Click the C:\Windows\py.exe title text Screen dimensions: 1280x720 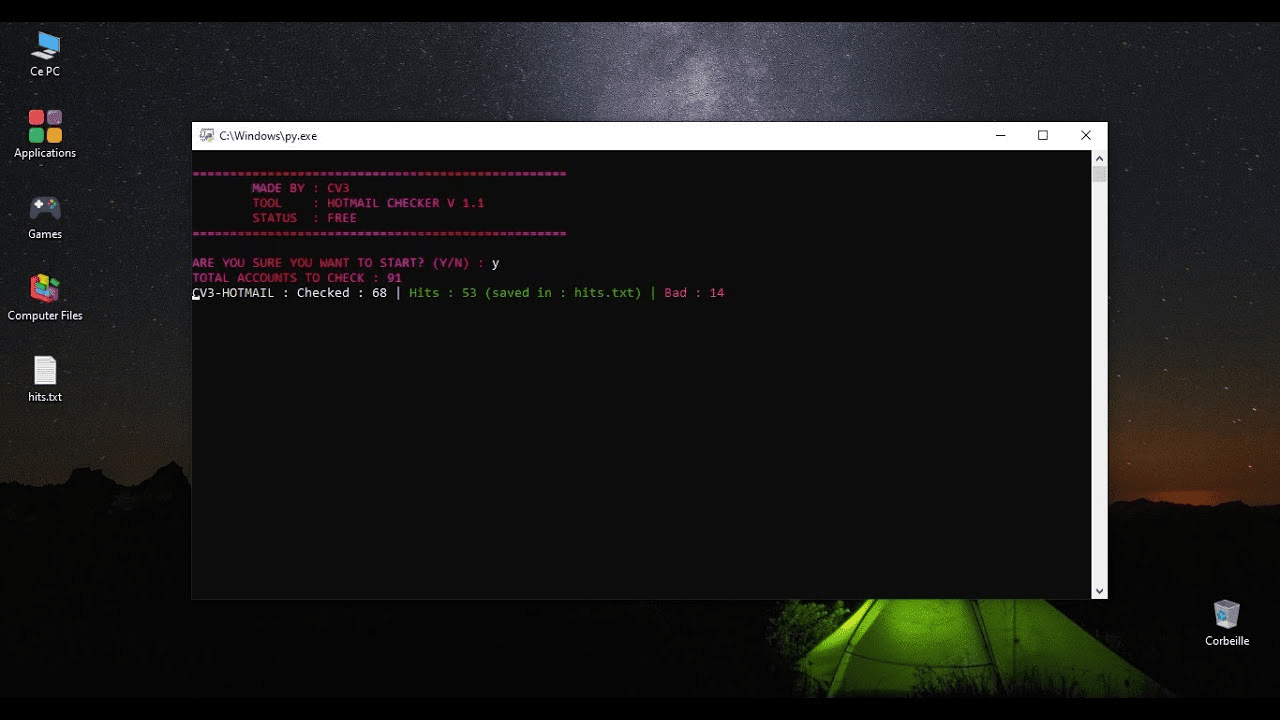tap(268, 136)
